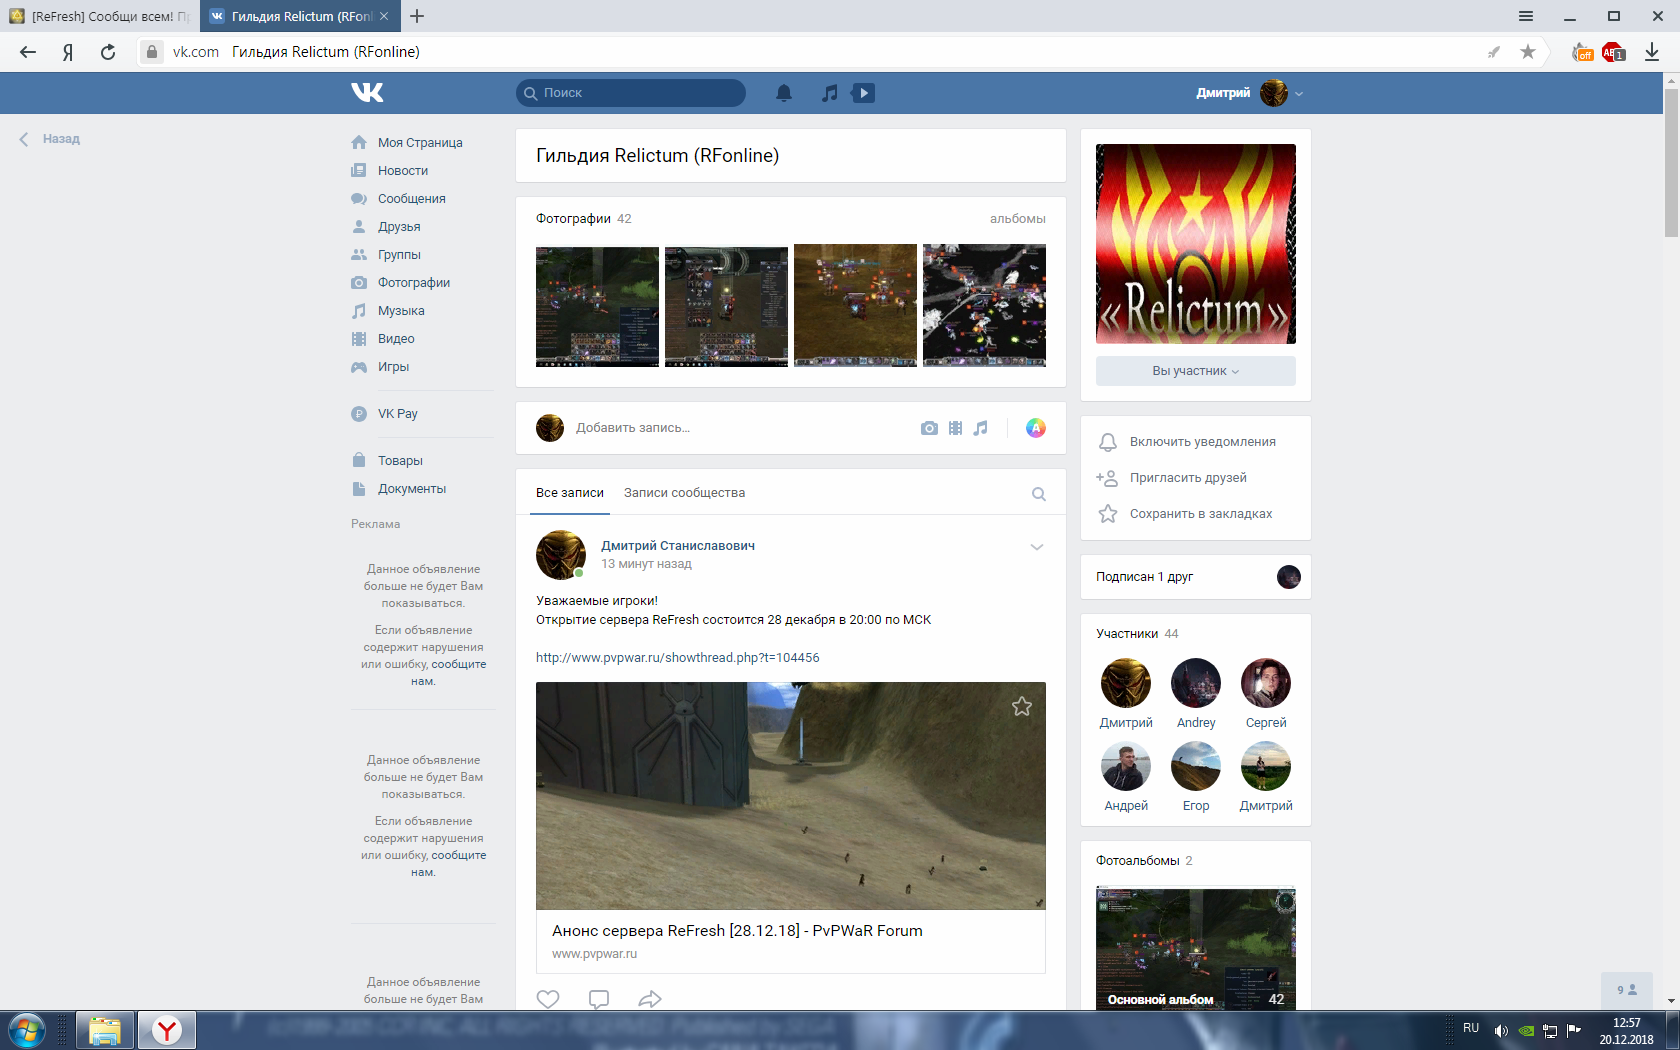Open browser hamburger menu
This screenshot has height=1050, width=1680.
click(1526, 16)
